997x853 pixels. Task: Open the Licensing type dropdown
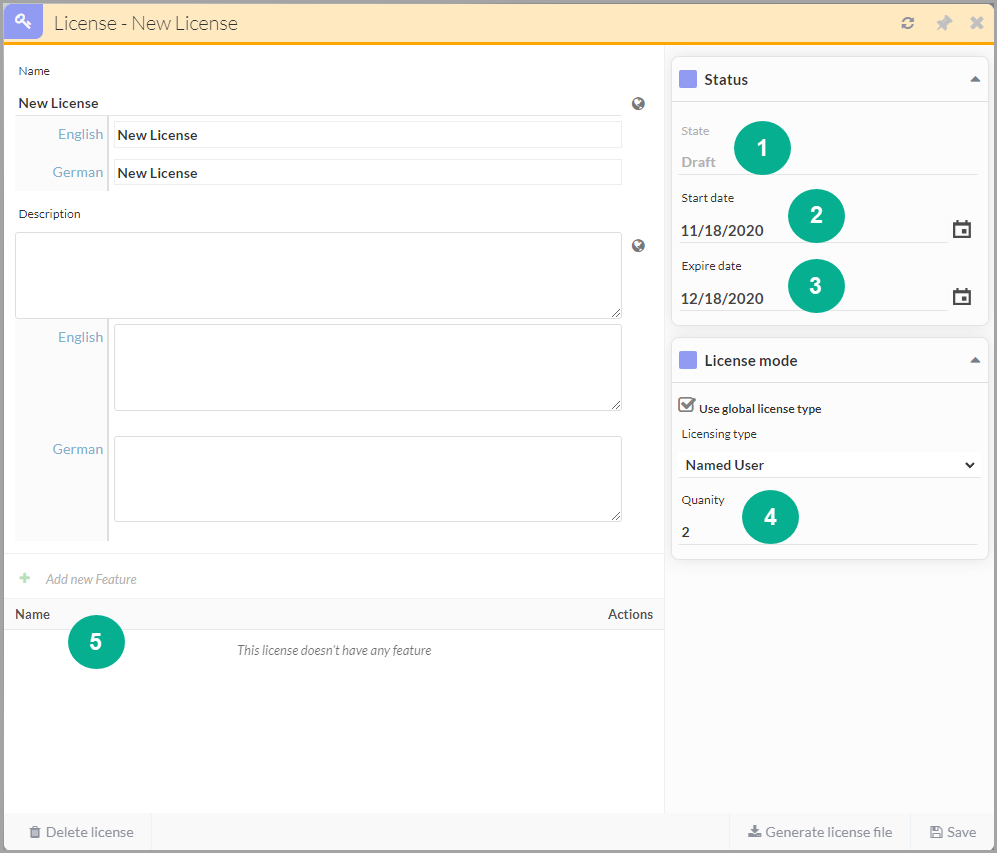point(829,465)
